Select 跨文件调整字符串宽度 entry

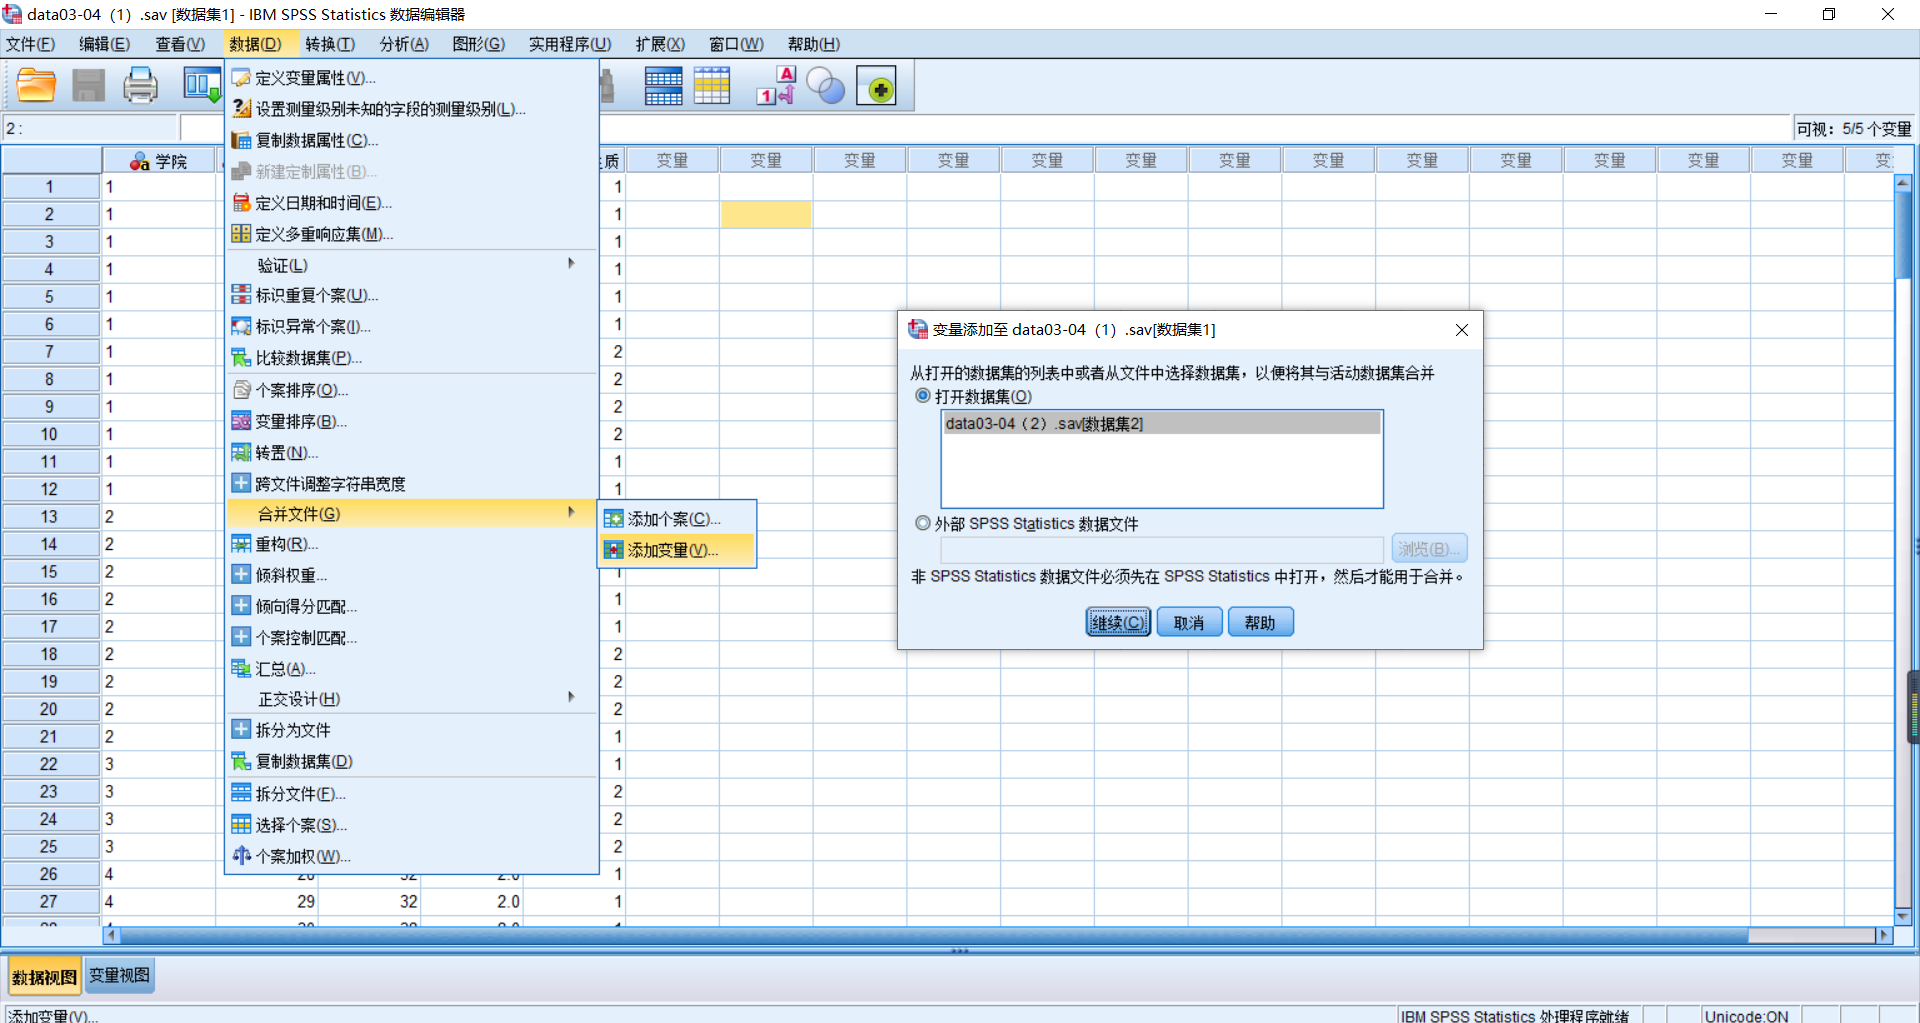point(412,483)
